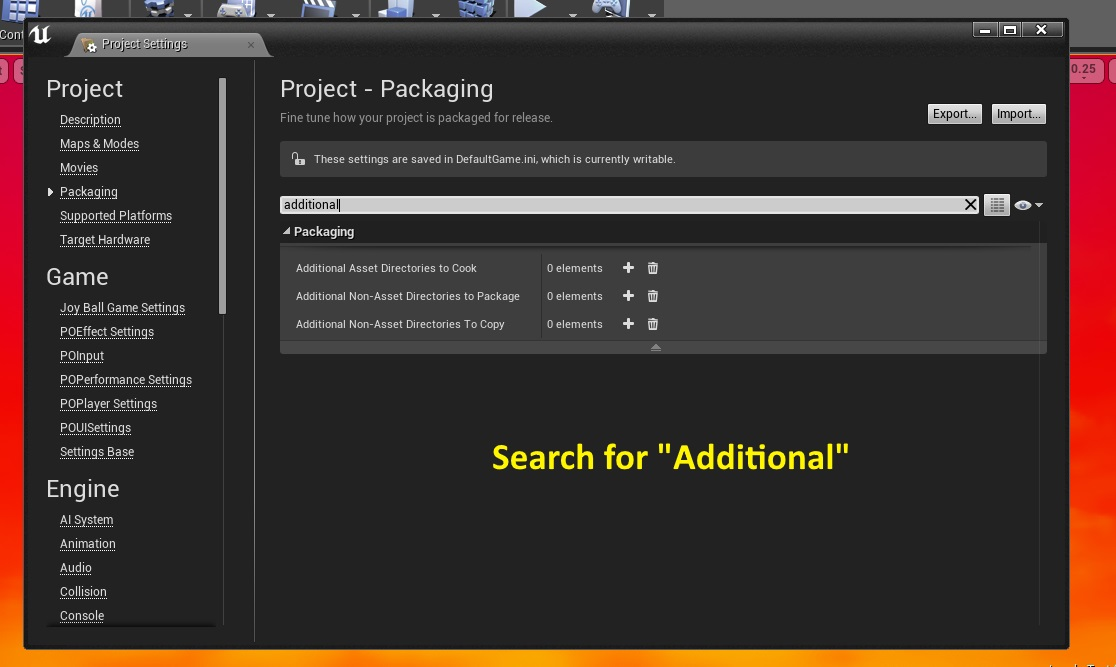Open Supported Platforms settings
This screenshot has height=667, width=1116.
116,216
